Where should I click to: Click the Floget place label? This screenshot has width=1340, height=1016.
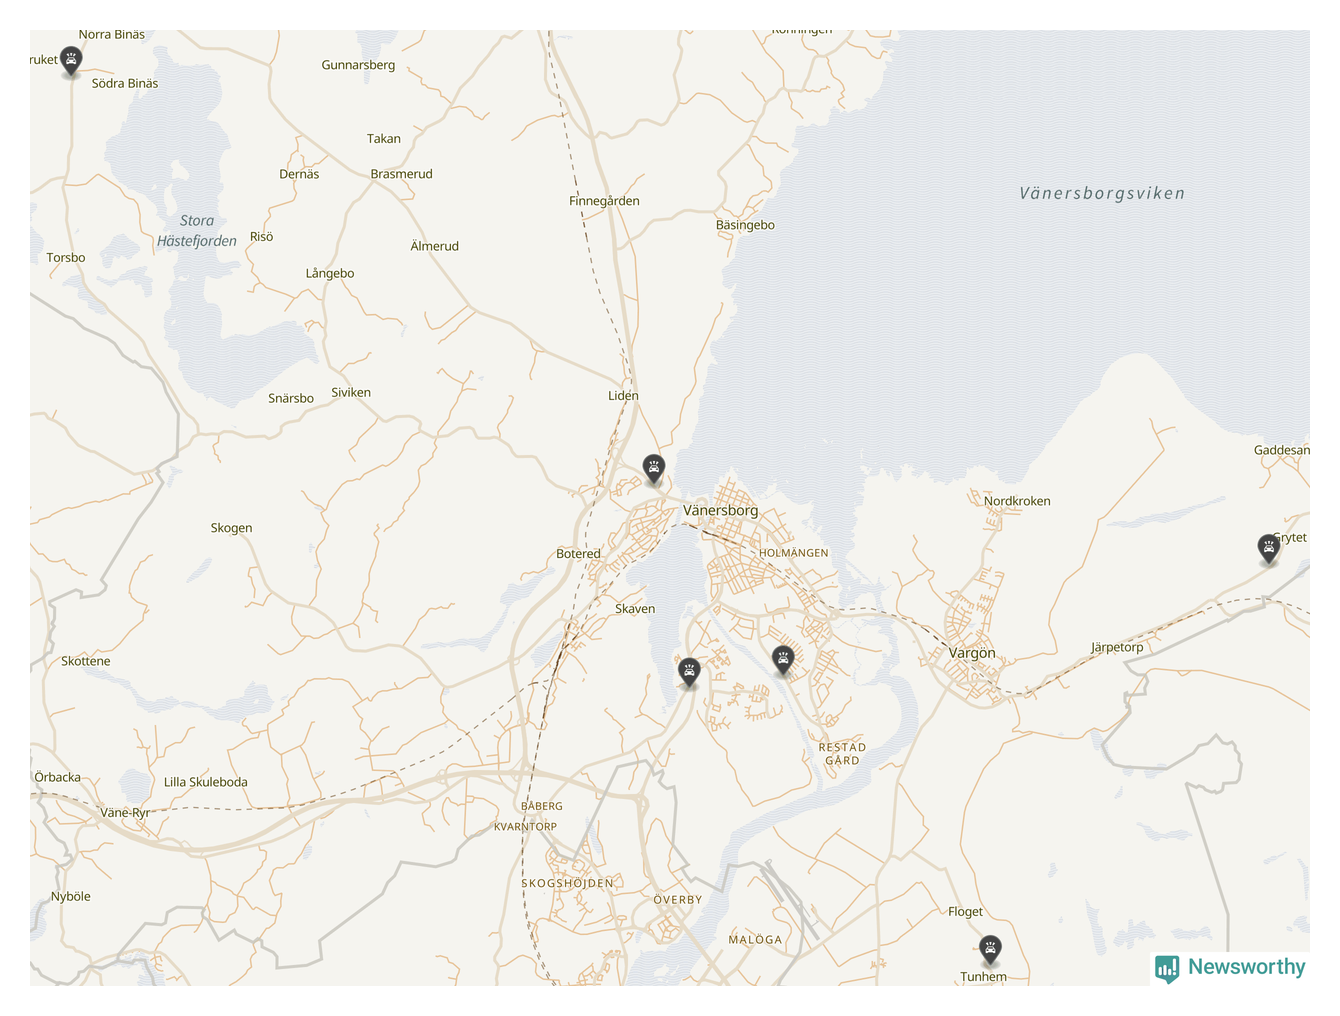(x=965, y=912)
